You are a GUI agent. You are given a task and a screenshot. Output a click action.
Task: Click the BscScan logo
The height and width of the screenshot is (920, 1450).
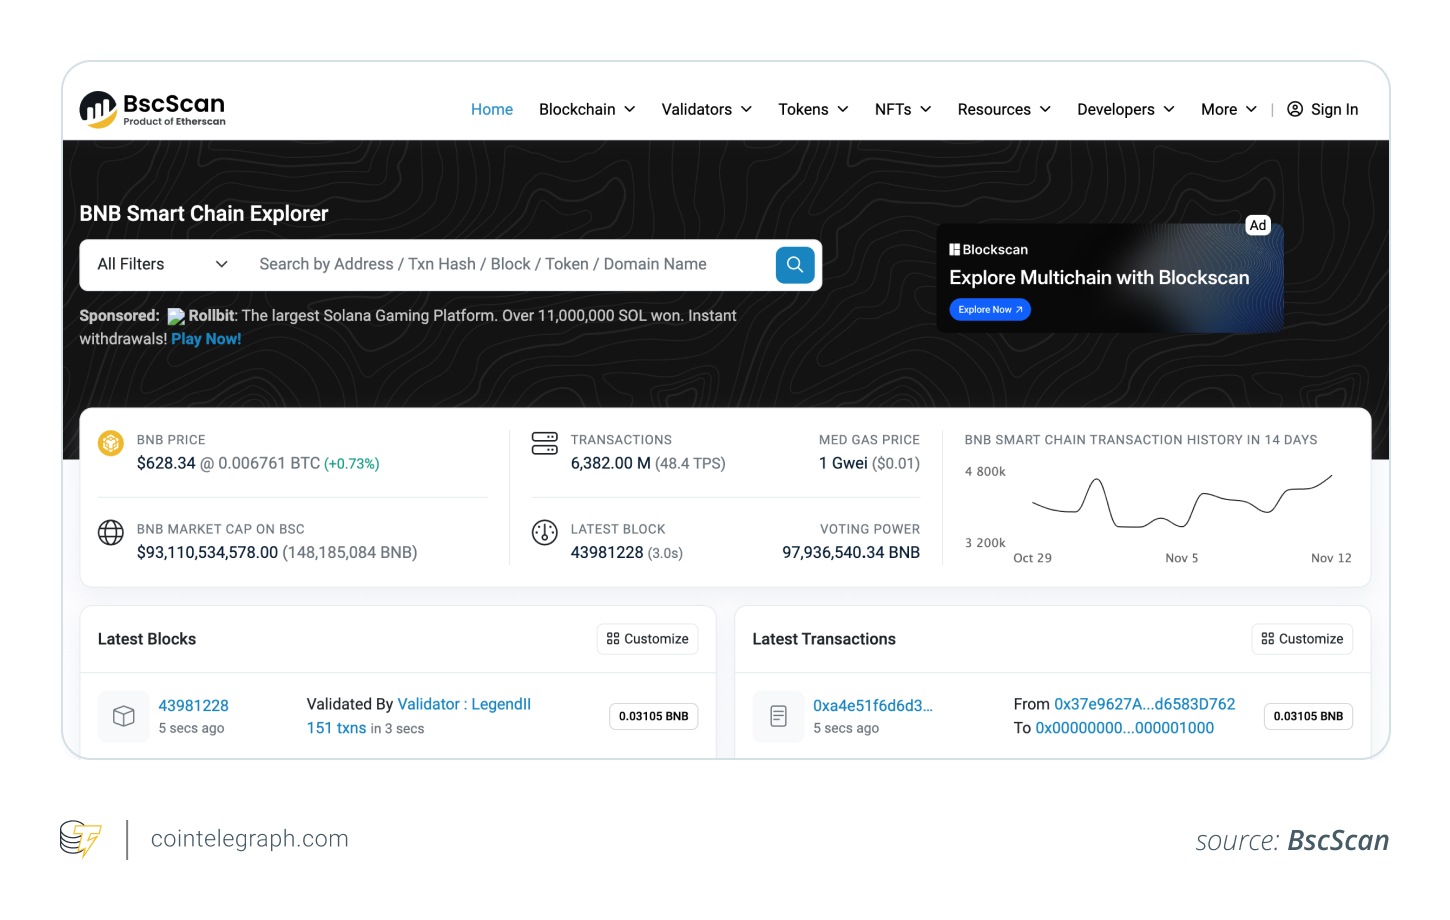coord(152,109)
